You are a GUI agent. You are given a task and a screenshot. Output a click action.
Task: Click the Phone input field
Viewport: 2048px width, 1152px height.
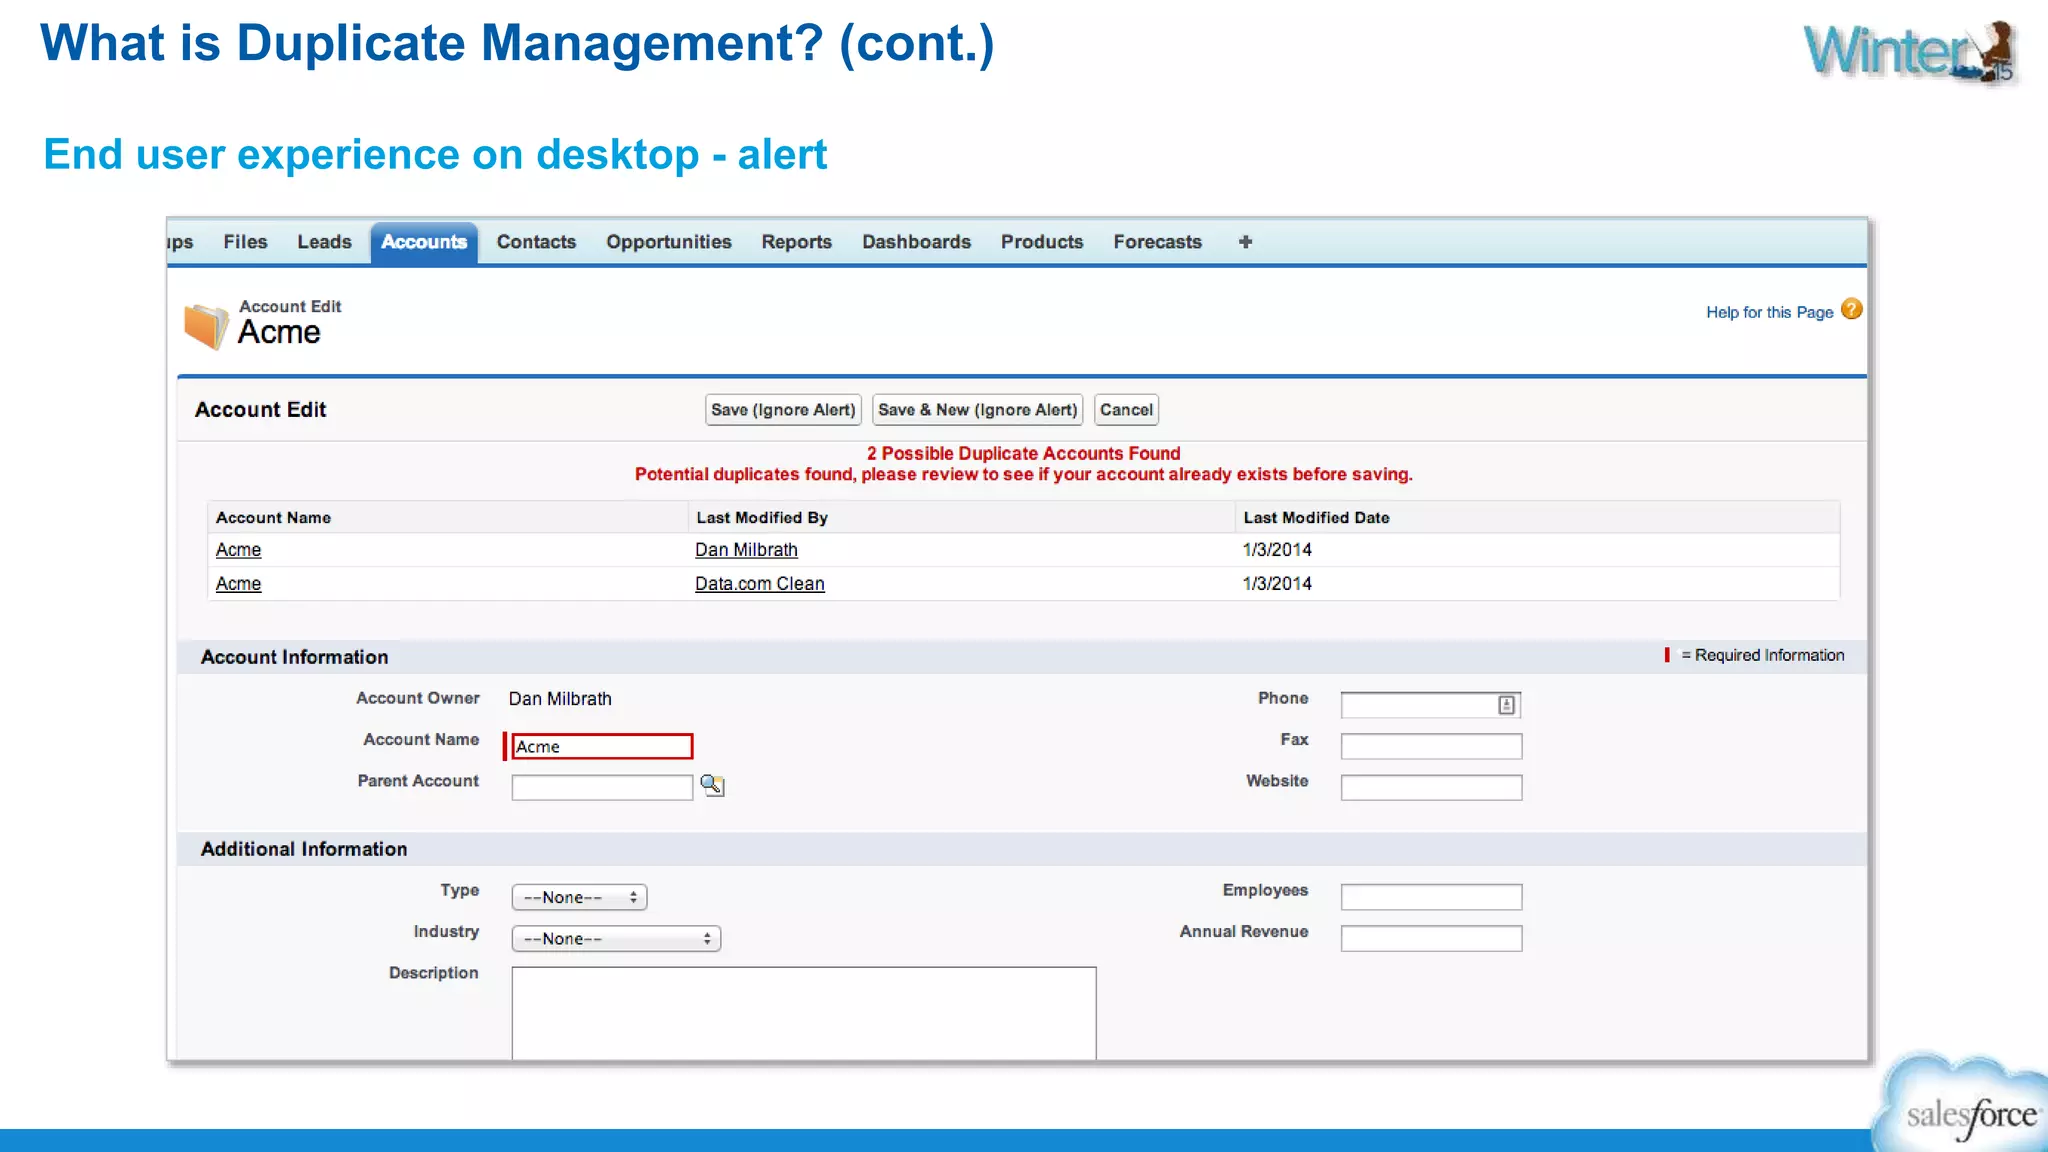(x=1431, y=705)
